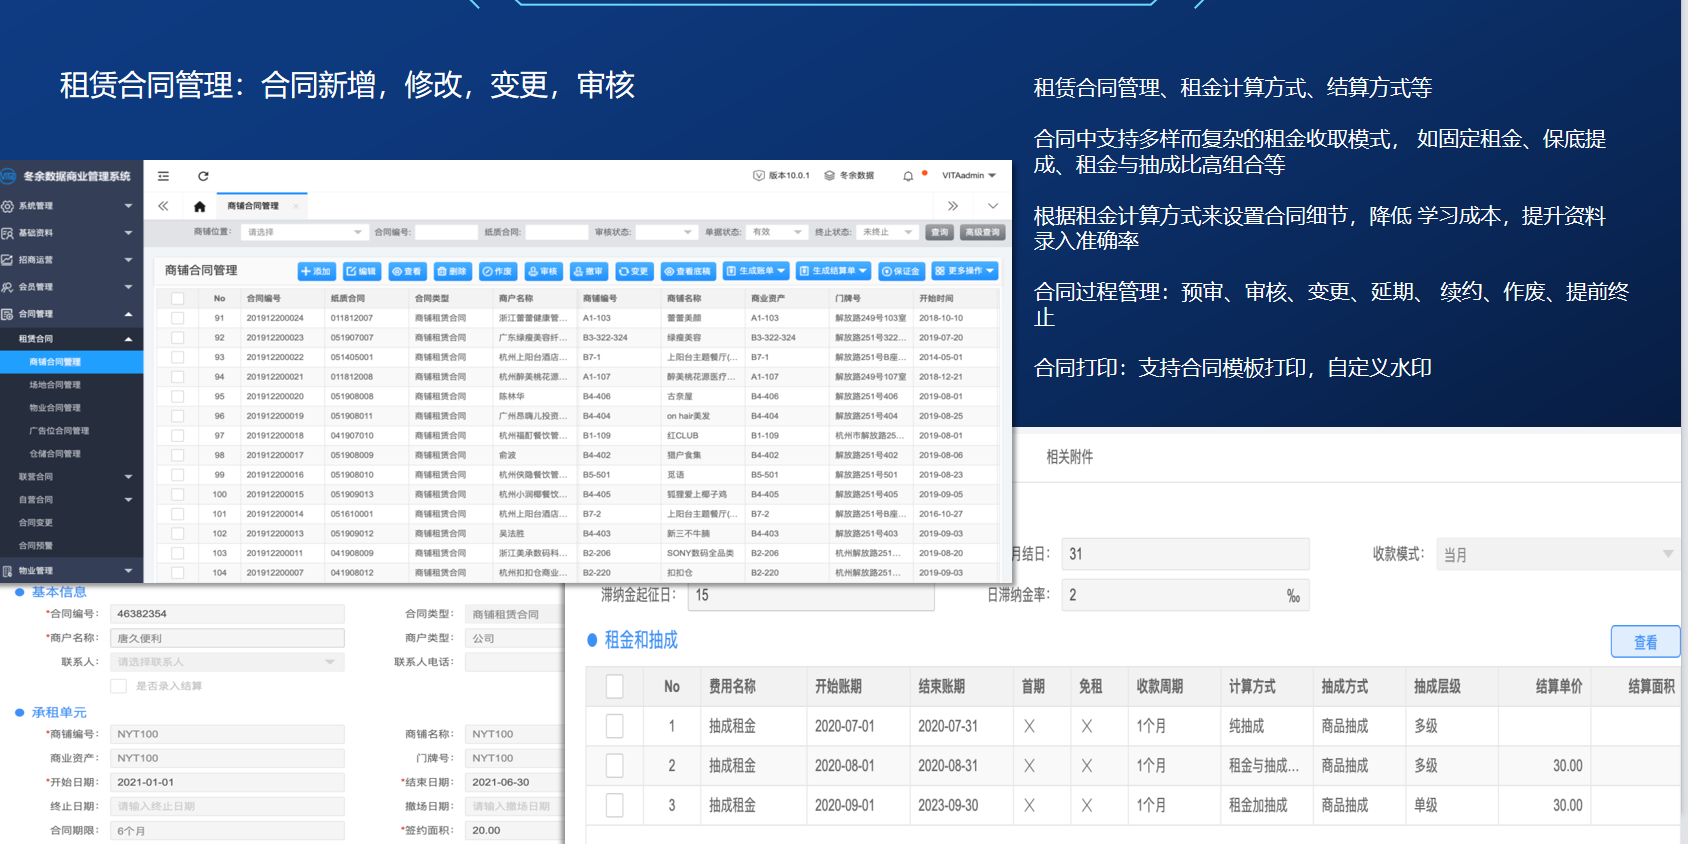This screenshot has width=1688, height=844.
Task: Tick the 是否录入结算 checkbox
Action: (118, 686)
